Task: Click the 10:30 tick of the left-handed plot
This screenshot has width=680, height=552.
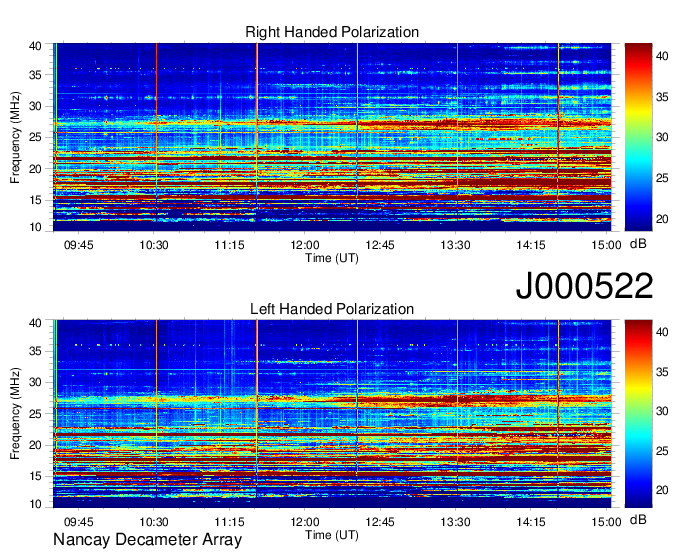Action: pos(154,522)
